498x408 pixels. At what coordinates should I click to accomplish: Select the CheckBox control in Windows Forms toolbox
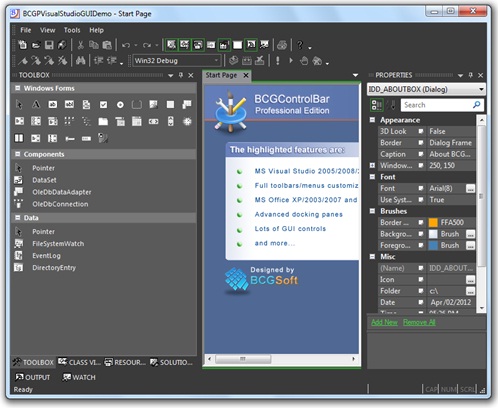coord(103,105)
